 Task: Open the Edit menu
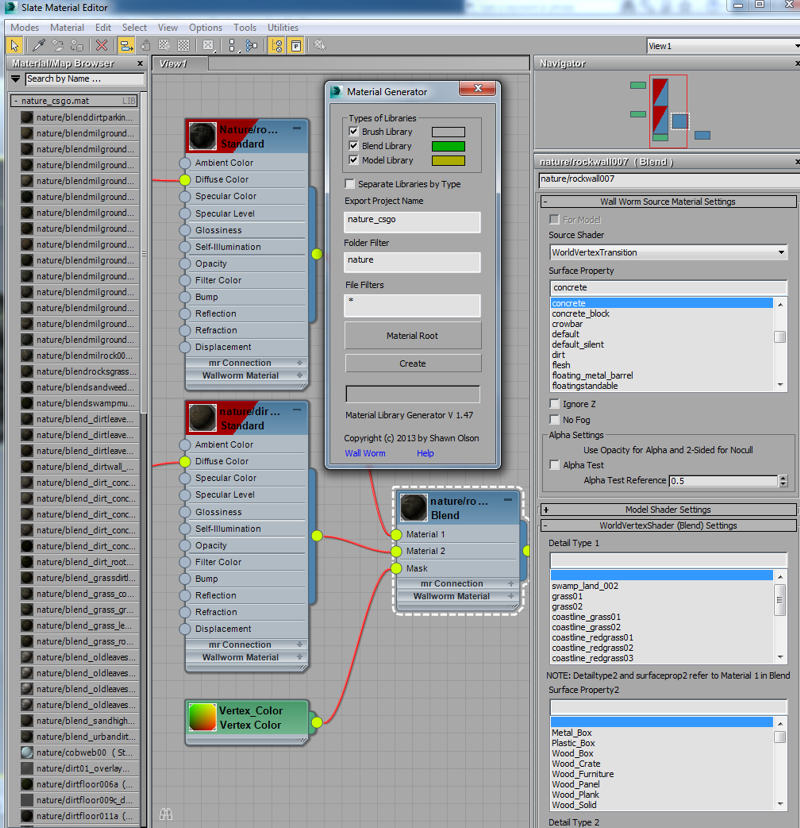(103, 27)
